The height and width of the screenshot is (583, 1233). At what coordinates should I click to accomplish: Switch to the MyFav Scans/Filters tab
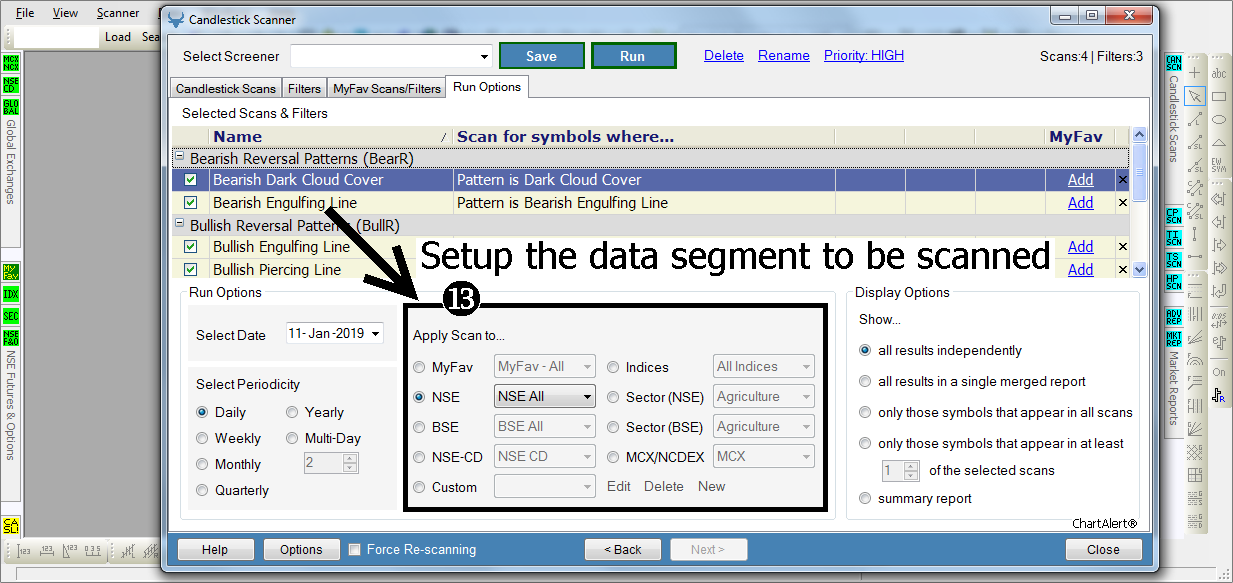pos(387,89)
